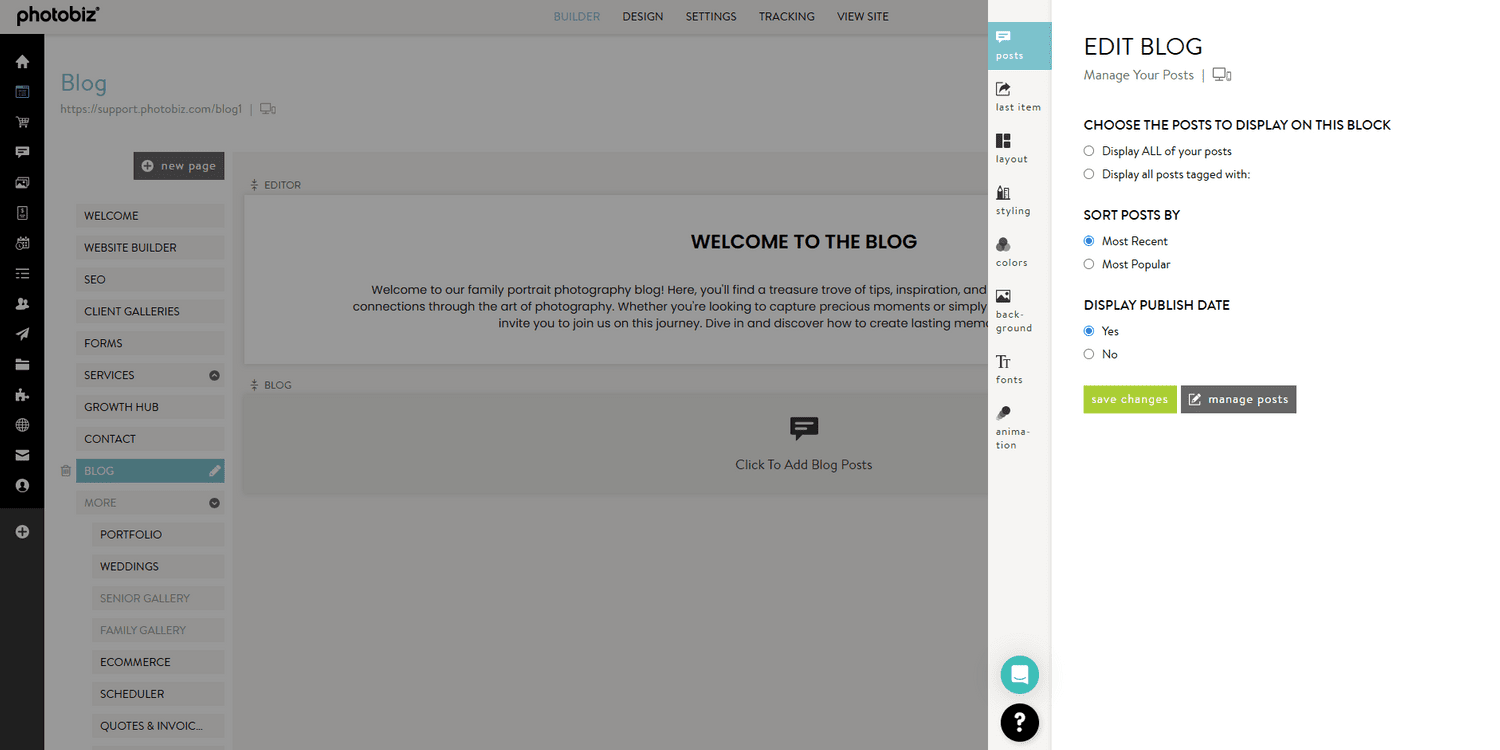This screenshot has height=750, width=1500.
Task: Open TRACKING in top navigation
Action: 787,17
